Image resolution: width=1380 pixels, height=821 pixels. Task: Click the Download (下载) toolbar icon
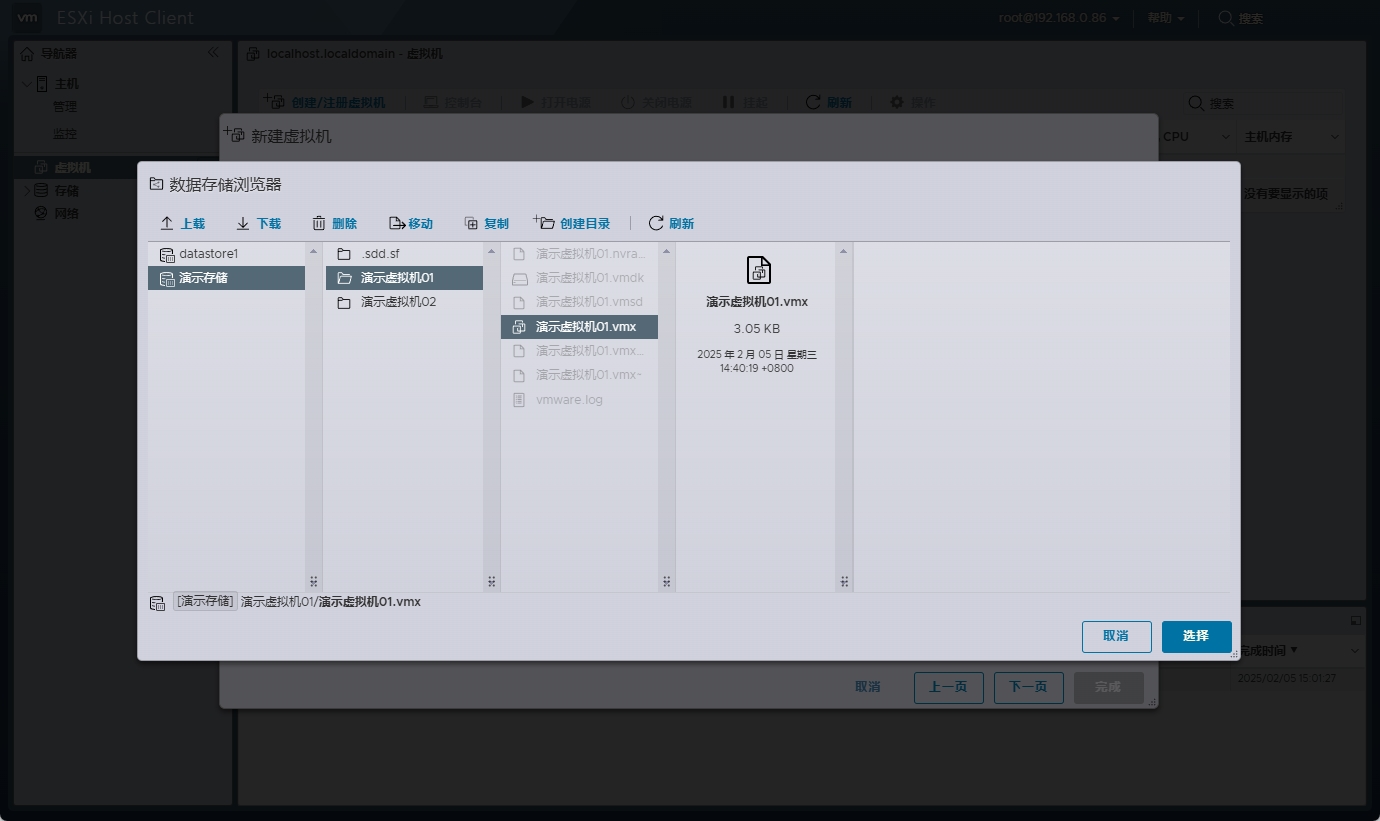tap(243, 224)
